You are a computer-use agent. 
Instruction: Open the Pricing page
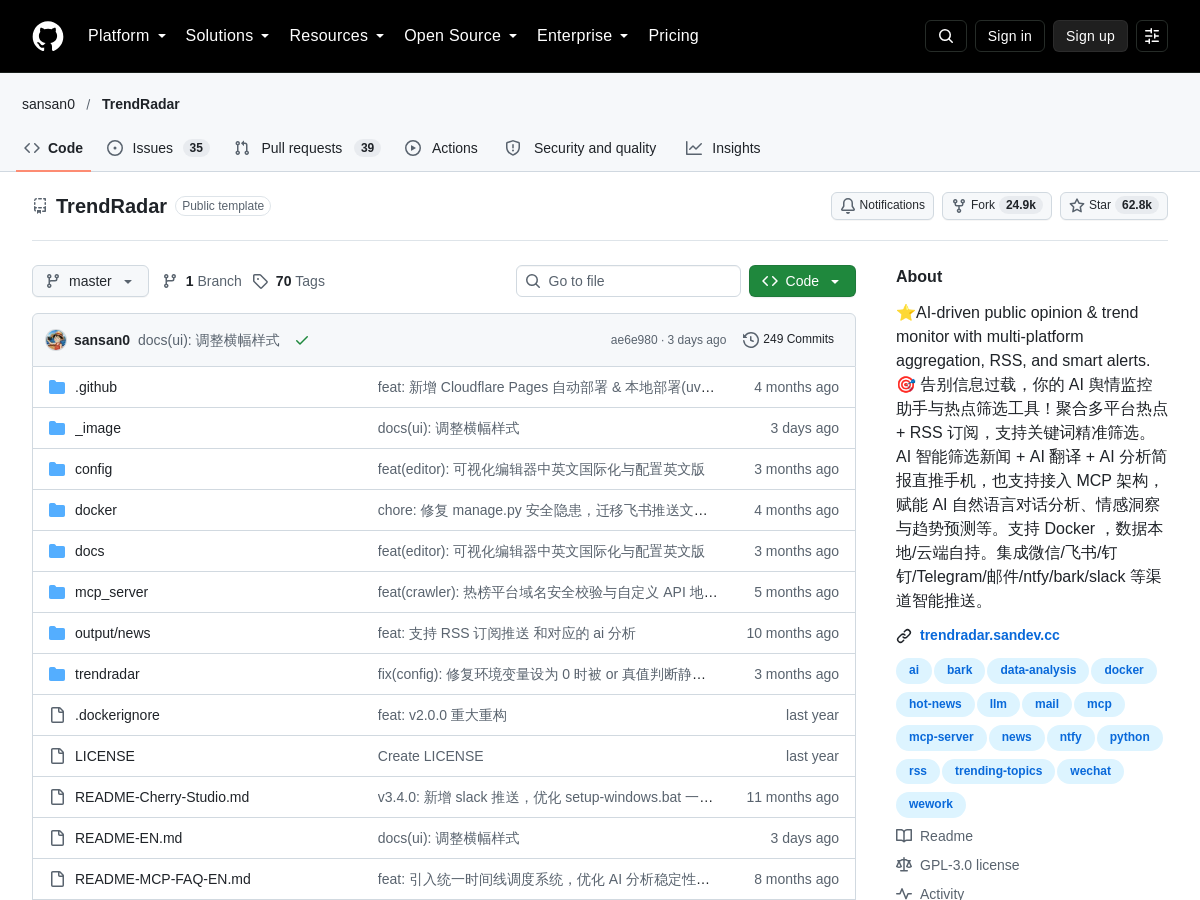pyautogui.click(x=673, y=36)
